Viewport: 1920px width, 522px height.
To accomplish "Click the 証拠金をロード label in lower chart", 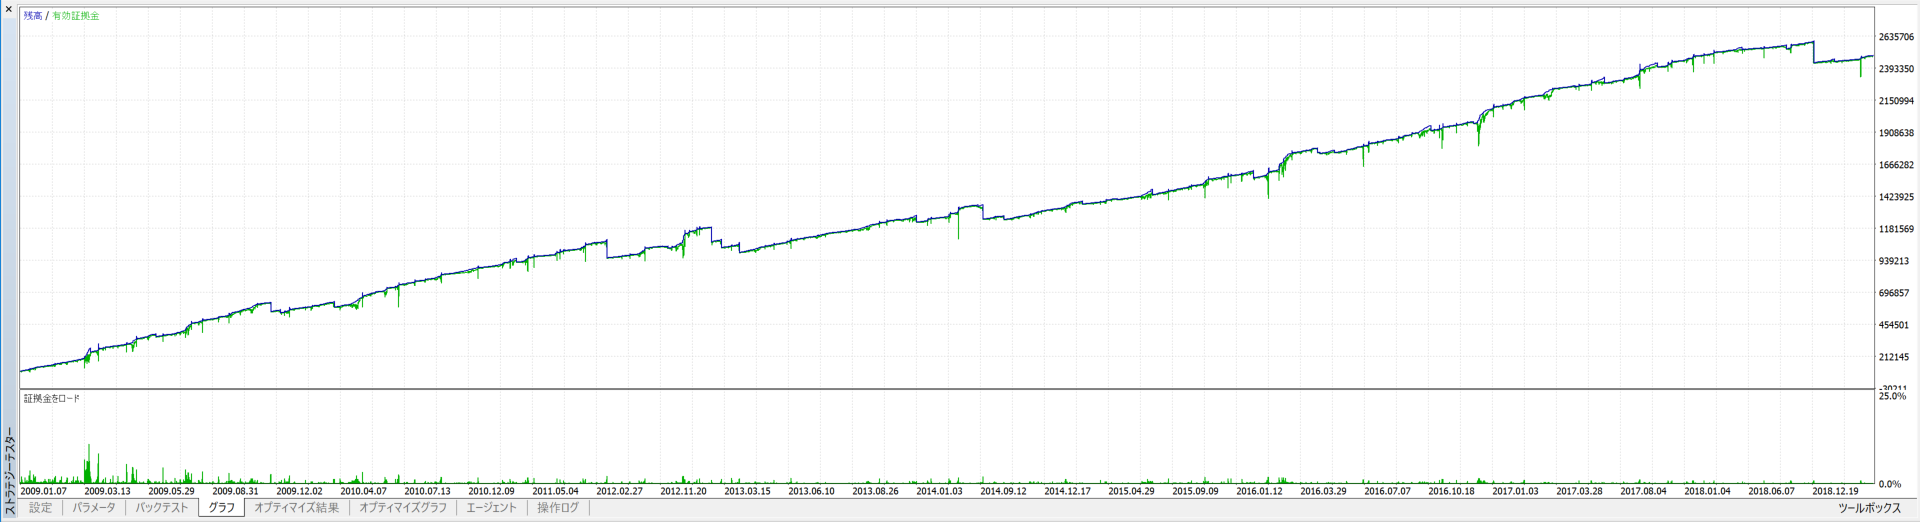I will 52,399.
